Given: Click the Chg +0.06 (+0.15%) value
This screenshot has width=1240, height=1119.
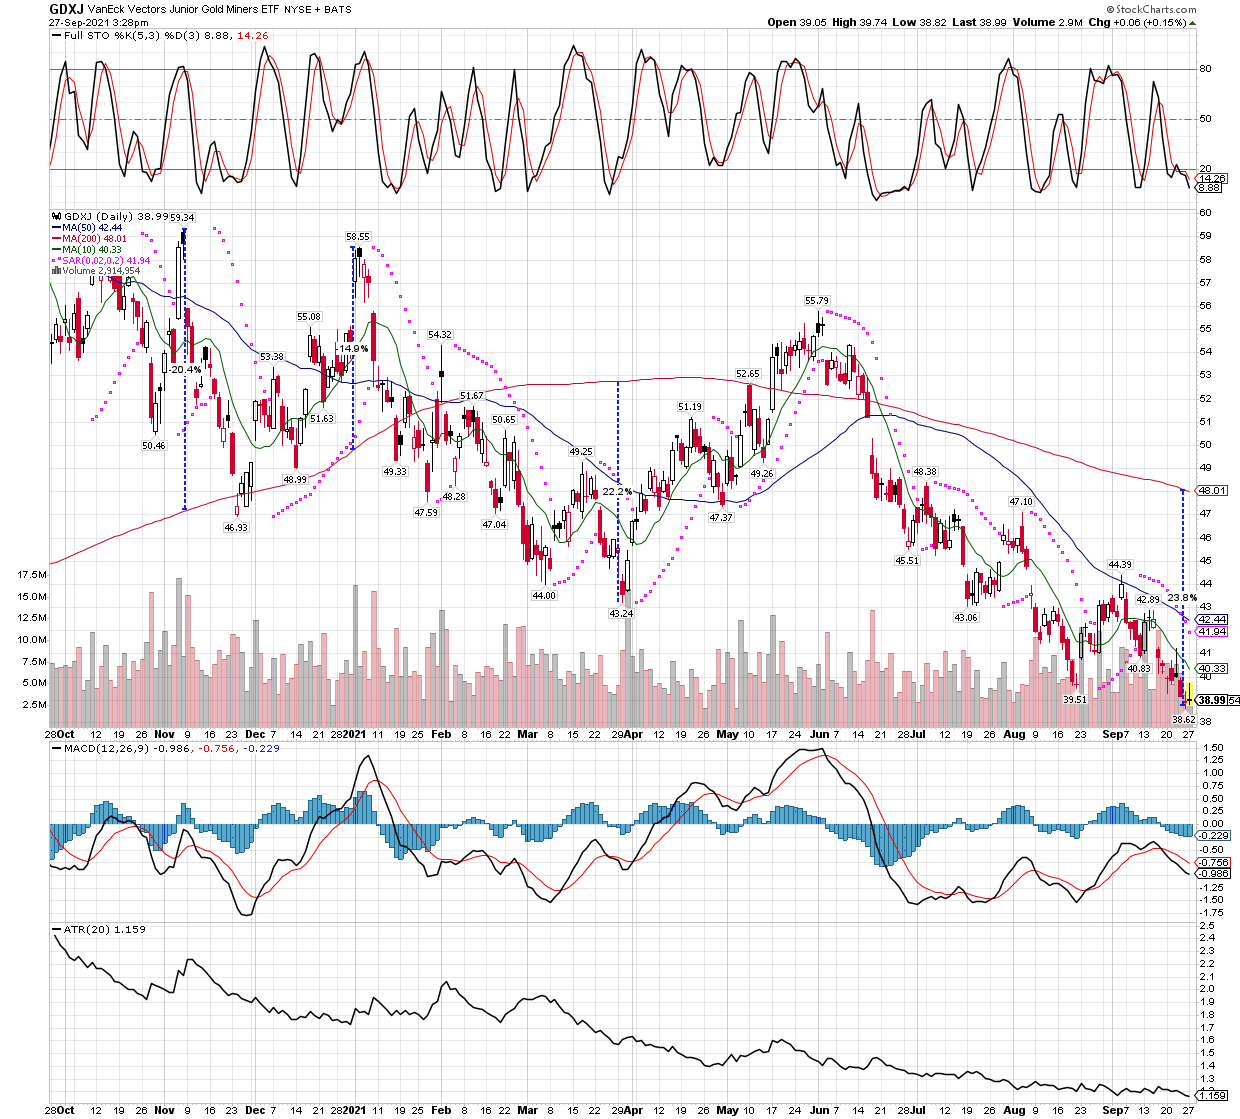Looking at the screenshot, I should pyautogui.click(x=1142, y=22).
